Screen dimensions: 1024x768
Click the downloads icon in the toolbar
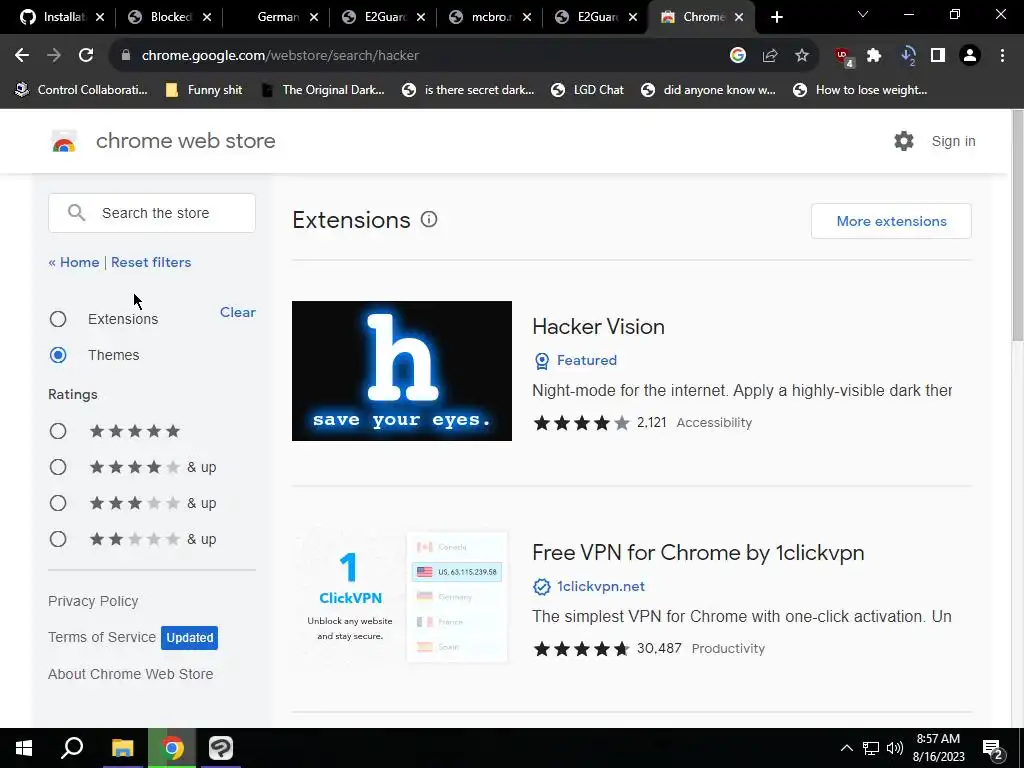(908, 56)
